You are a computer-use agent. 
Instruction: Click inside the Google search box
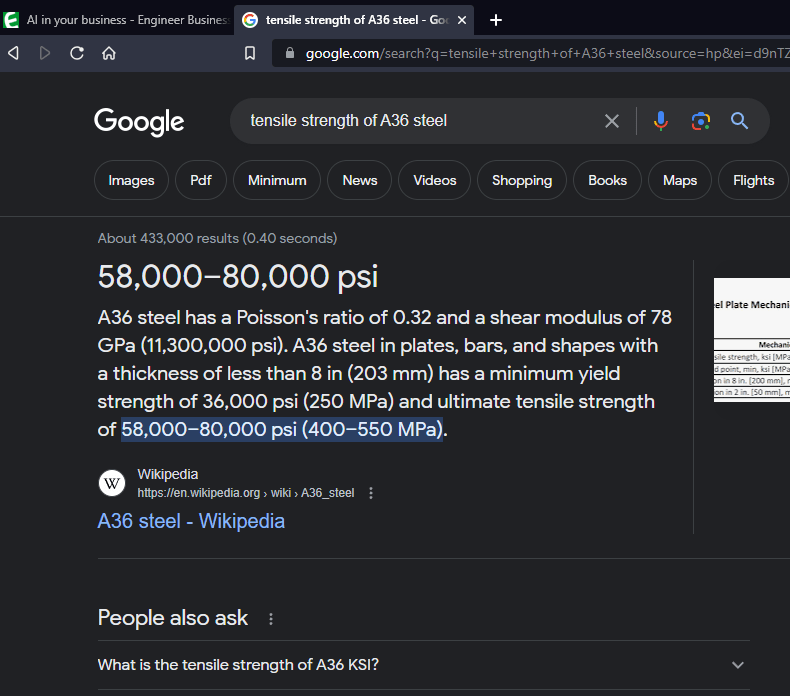click(423, 120)
